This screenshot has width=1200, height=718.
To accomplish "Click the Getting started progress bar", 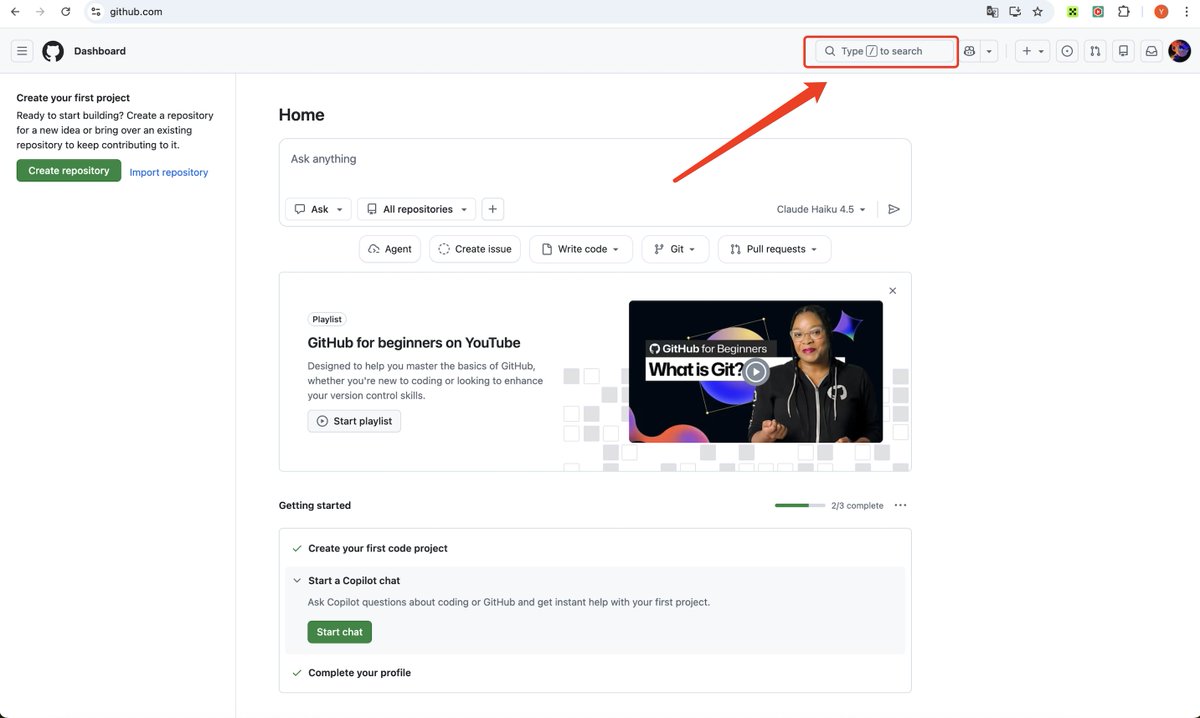I will point(800,505).
